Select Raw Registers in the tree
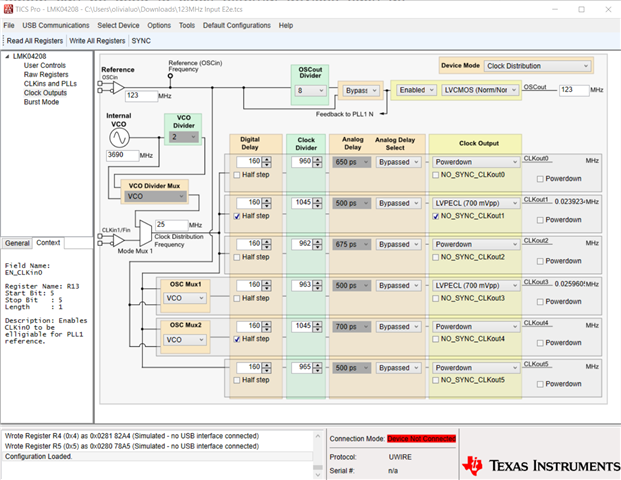The width and height of the screenshot is (621, 480). [46, 74]
